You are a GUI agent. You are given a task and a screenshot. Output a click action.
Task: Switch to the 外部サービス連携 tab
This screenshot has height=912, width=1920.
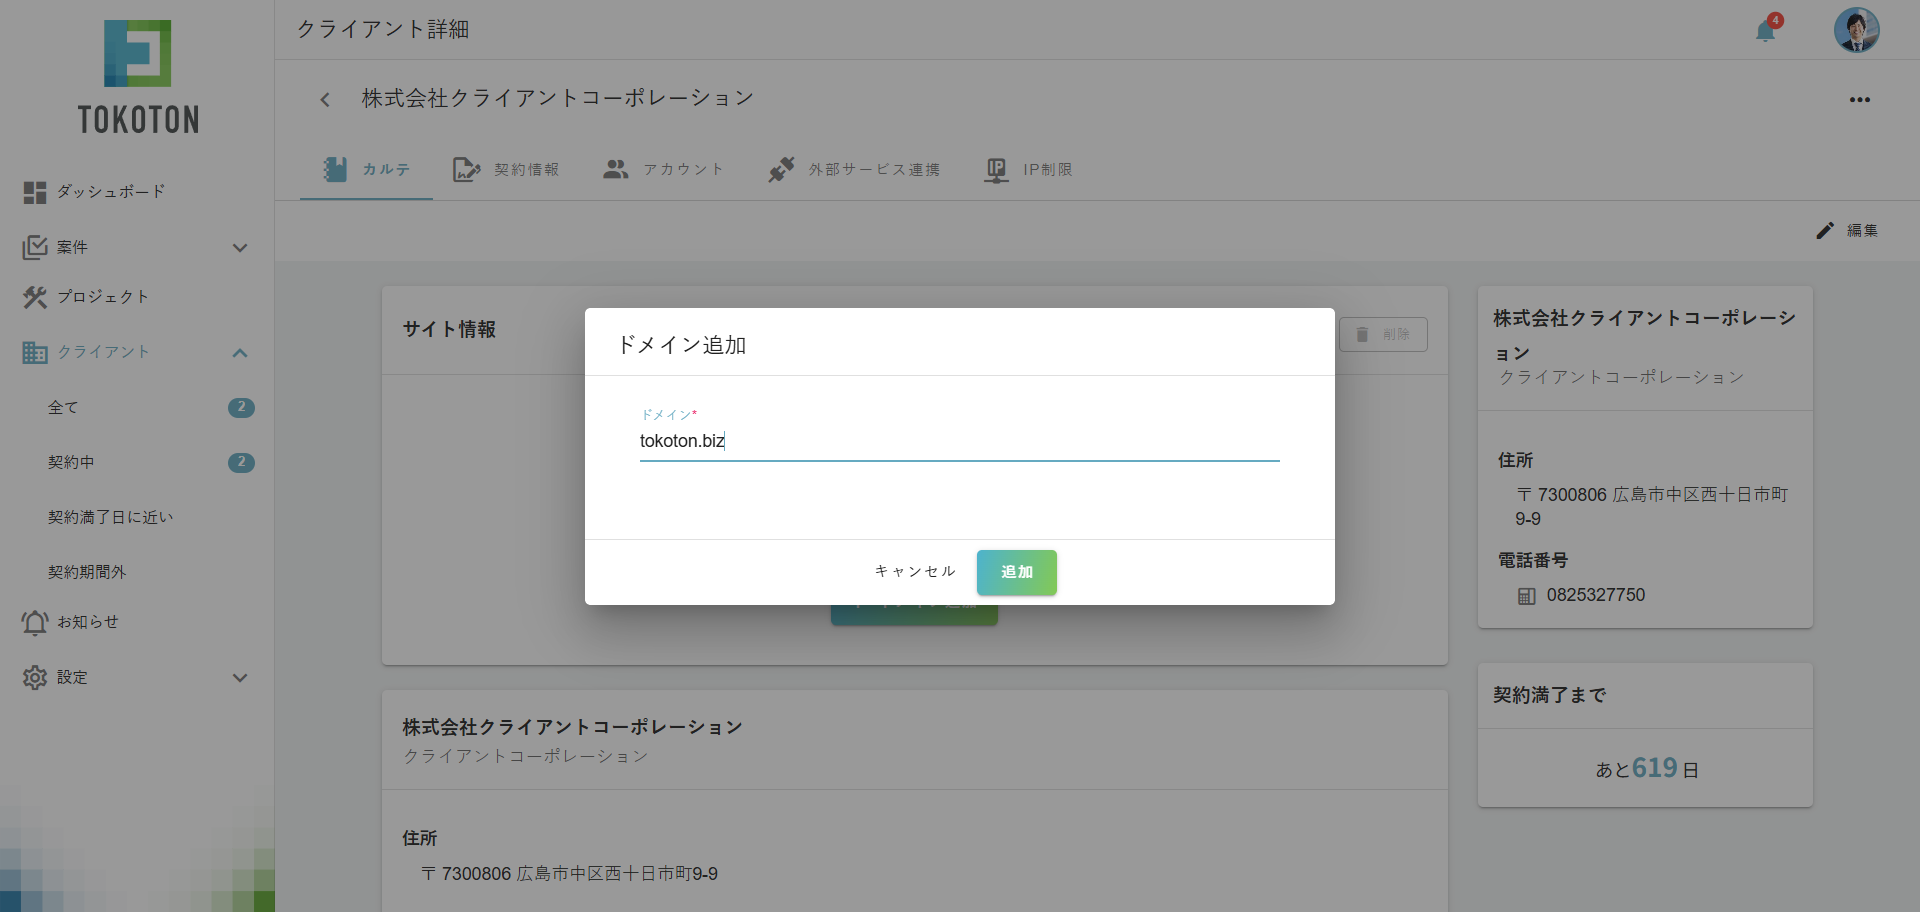[855, 169]
